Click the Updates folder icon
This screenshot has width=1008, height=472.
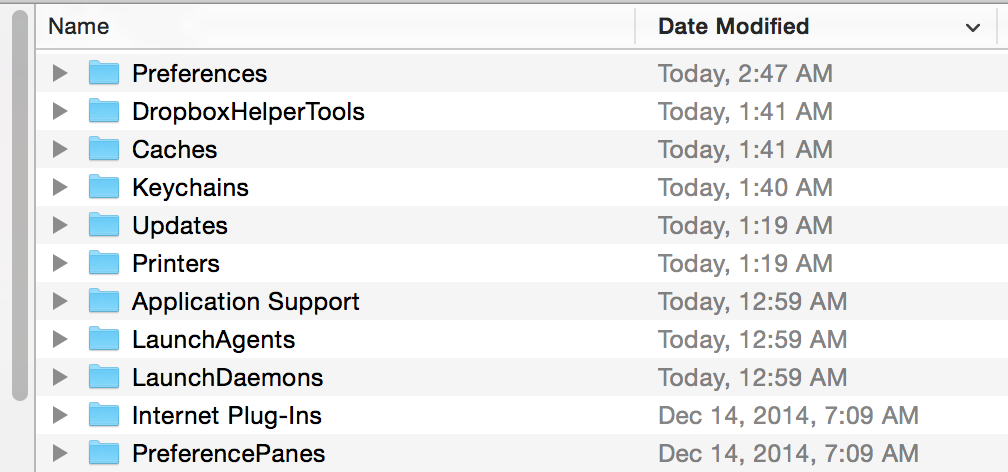[x=104, y=225]
